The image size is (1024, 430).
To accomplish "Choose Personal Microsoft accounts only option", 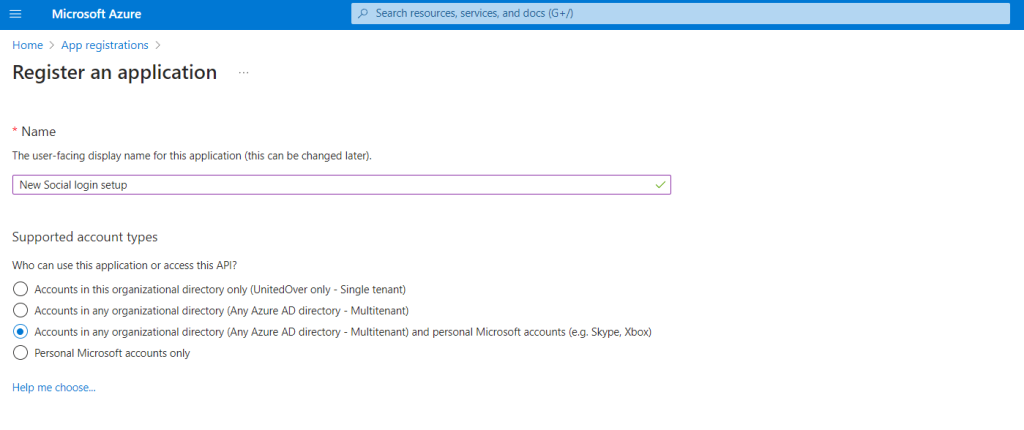I will (20, 353).
